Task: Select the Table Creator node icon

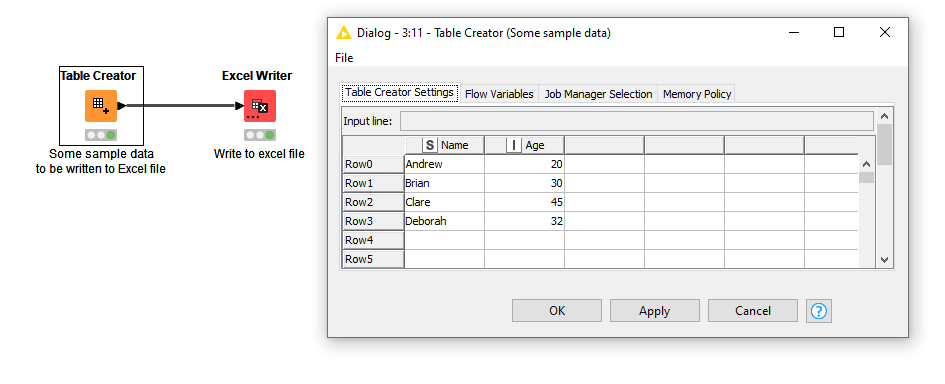Action: pos(101,106)
